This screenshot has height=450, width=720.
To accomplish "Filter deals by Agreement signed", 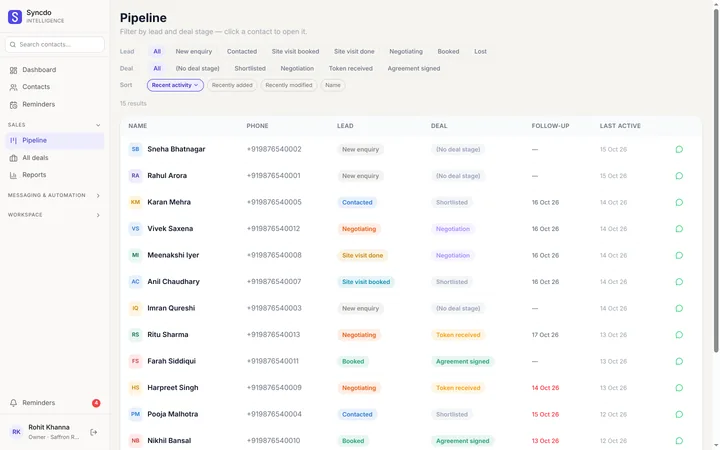I will tap(414, 68).
